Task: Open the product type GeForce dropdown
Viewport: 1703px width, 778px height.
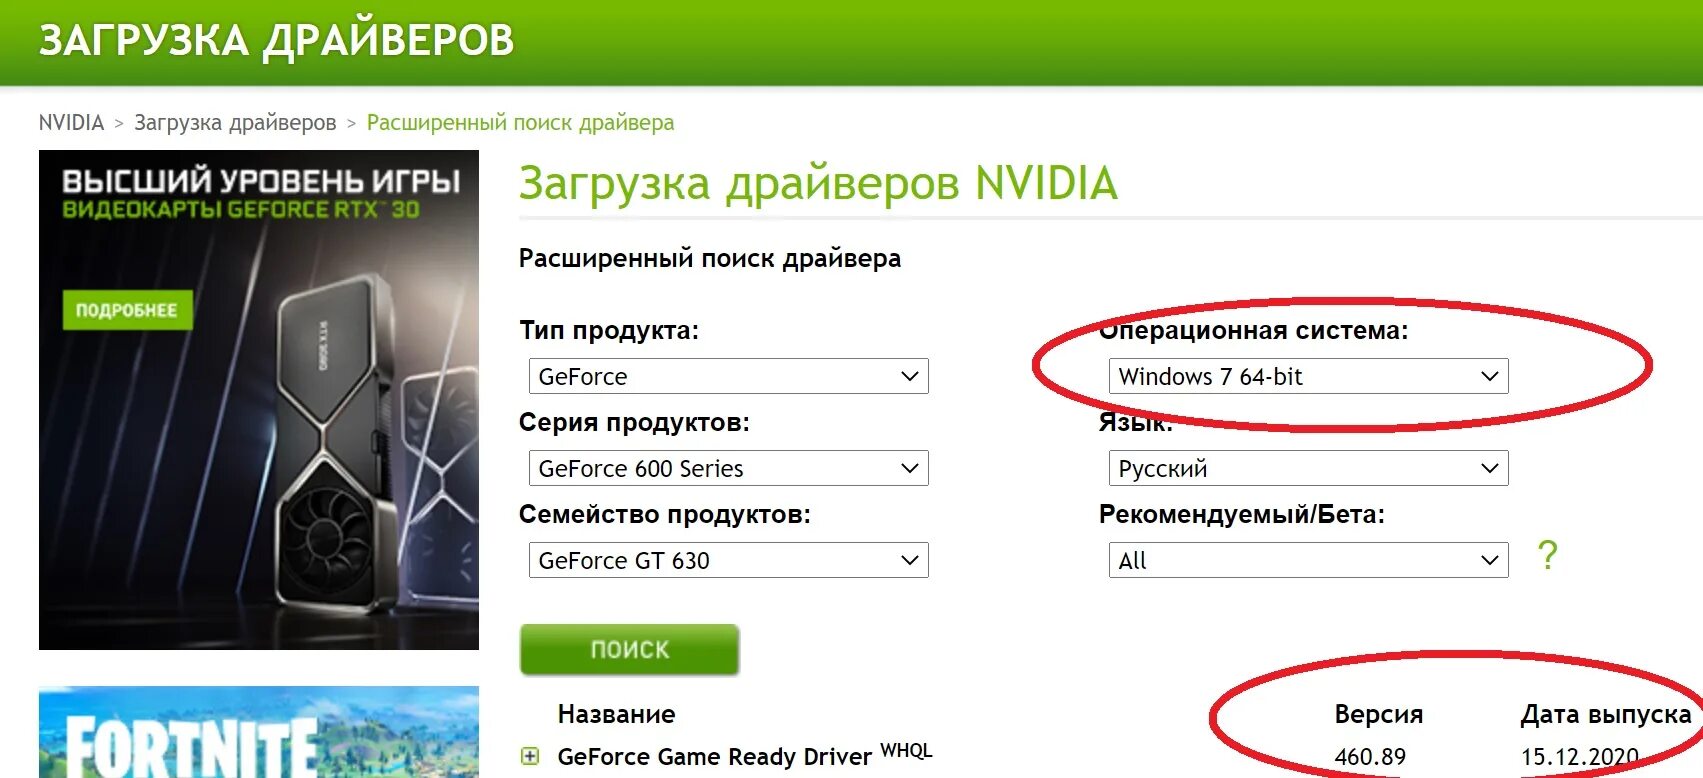Action: (728, 376)
